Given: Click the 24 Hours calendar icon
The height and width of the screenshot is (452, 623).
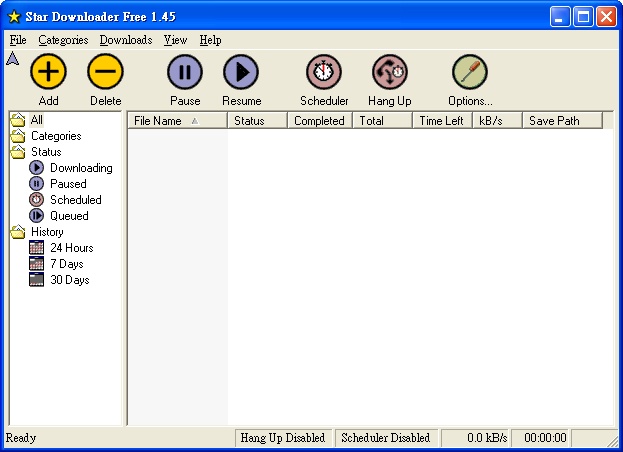Looking at the screenshot, I should (x=37, y=247).
